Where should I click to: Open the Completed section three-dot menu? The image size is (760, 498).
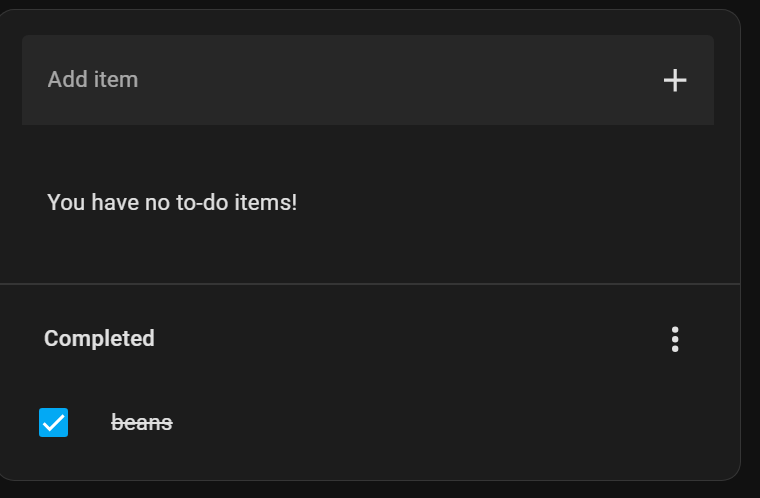click(675, 339)
